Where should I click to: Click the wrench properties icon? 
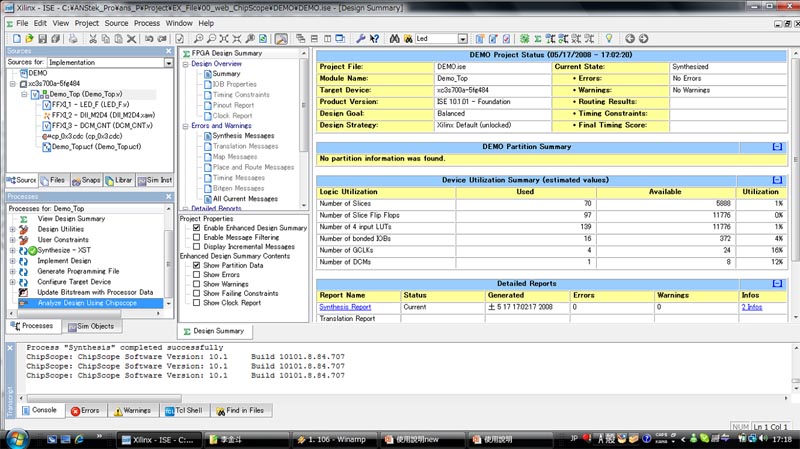[360, 39]
